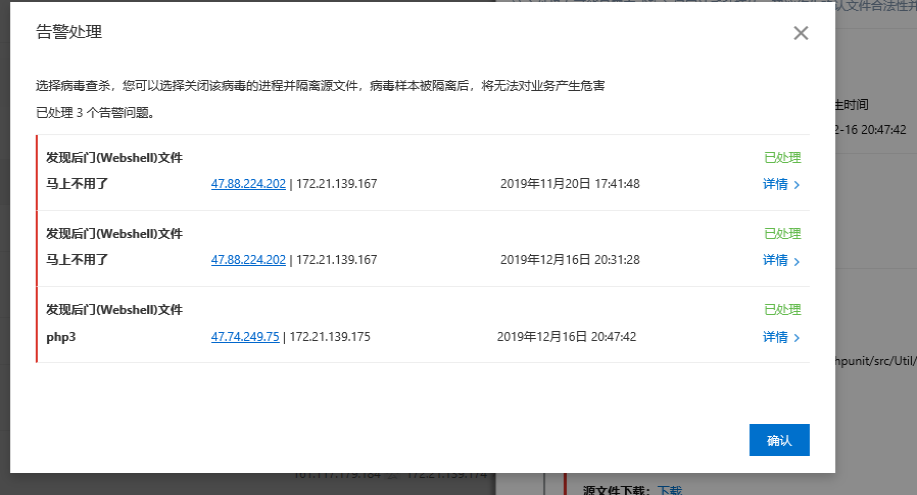Screen dimensions: 917x495
Task: Click the 已处理 status in the first alert row
Action: coord(782,157)
